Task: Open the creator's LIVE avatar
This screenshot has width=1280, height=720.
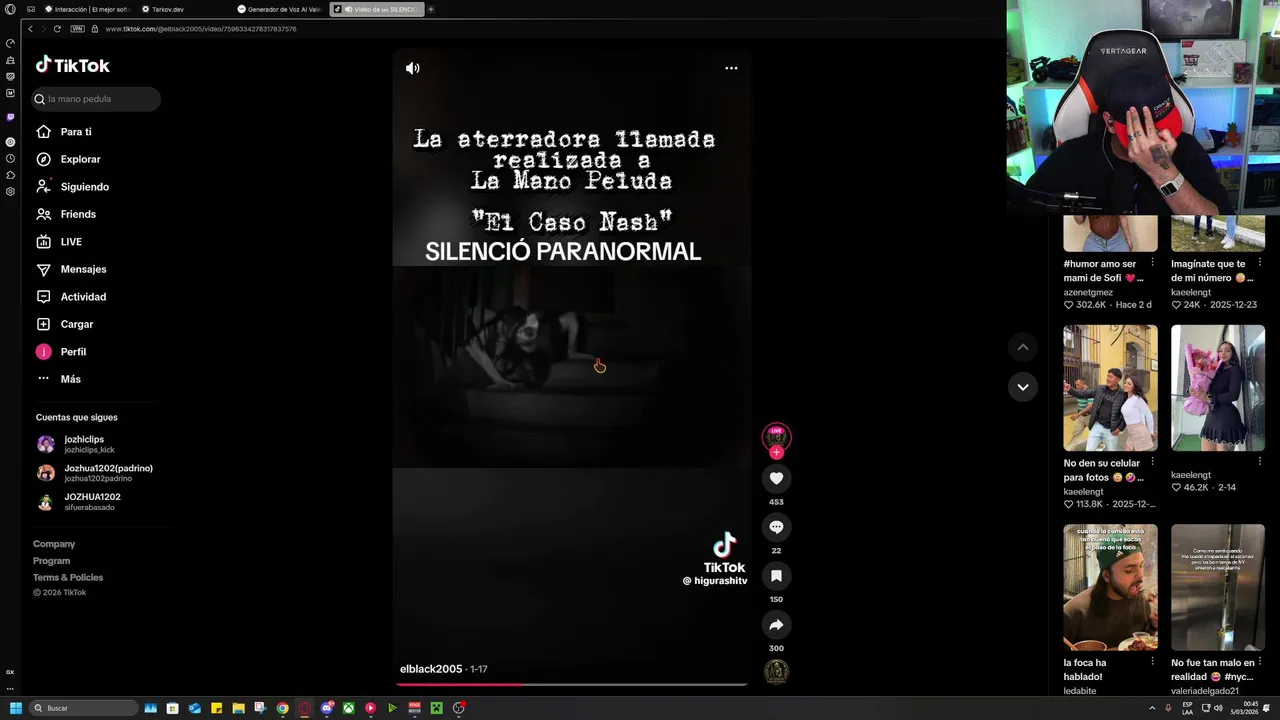Action: pos(776,437)
